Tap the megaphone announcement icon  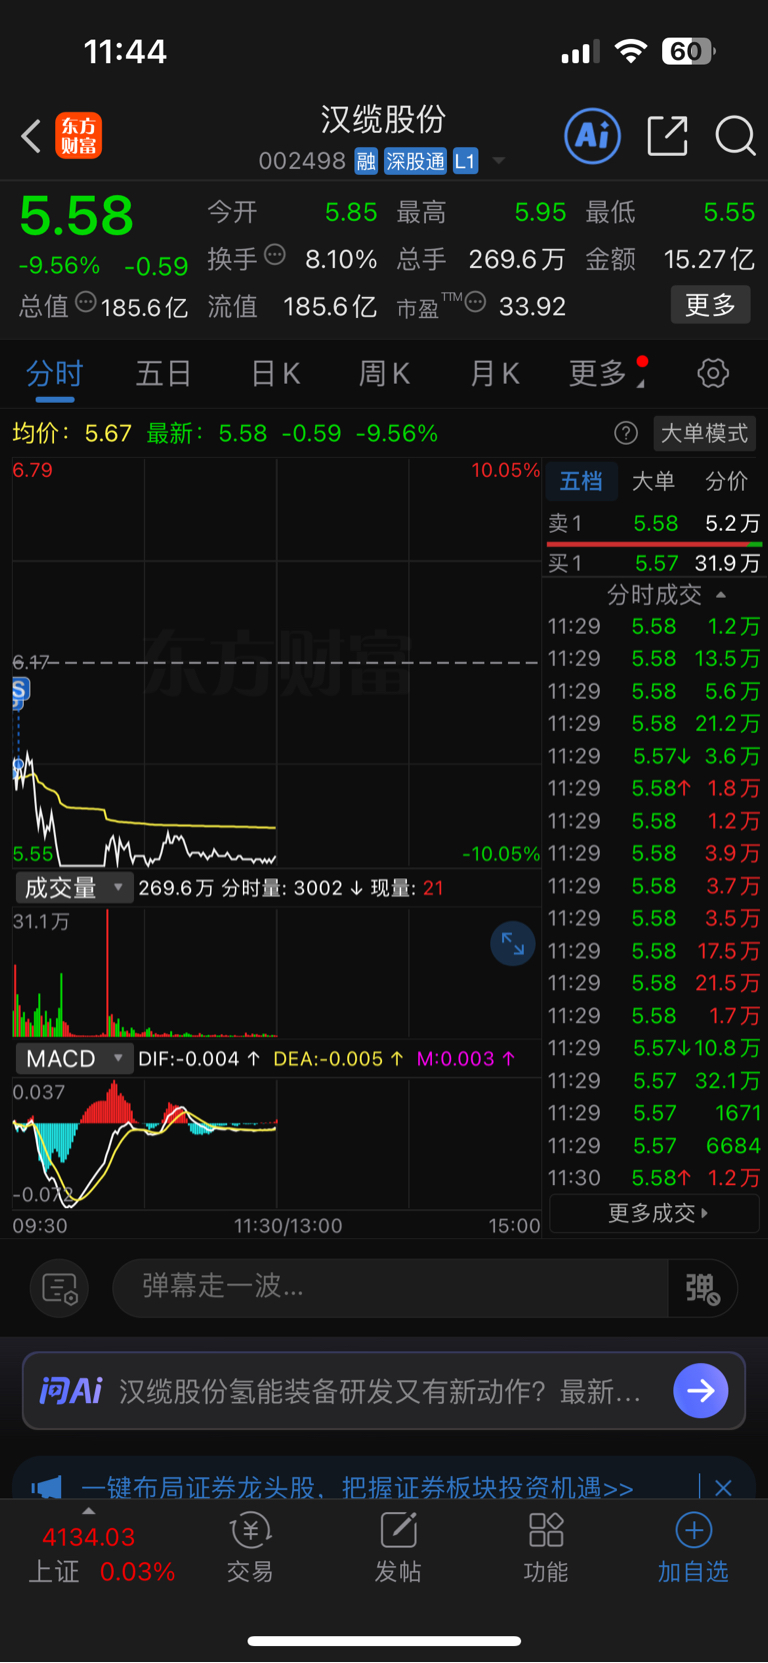coord(46,1488)
